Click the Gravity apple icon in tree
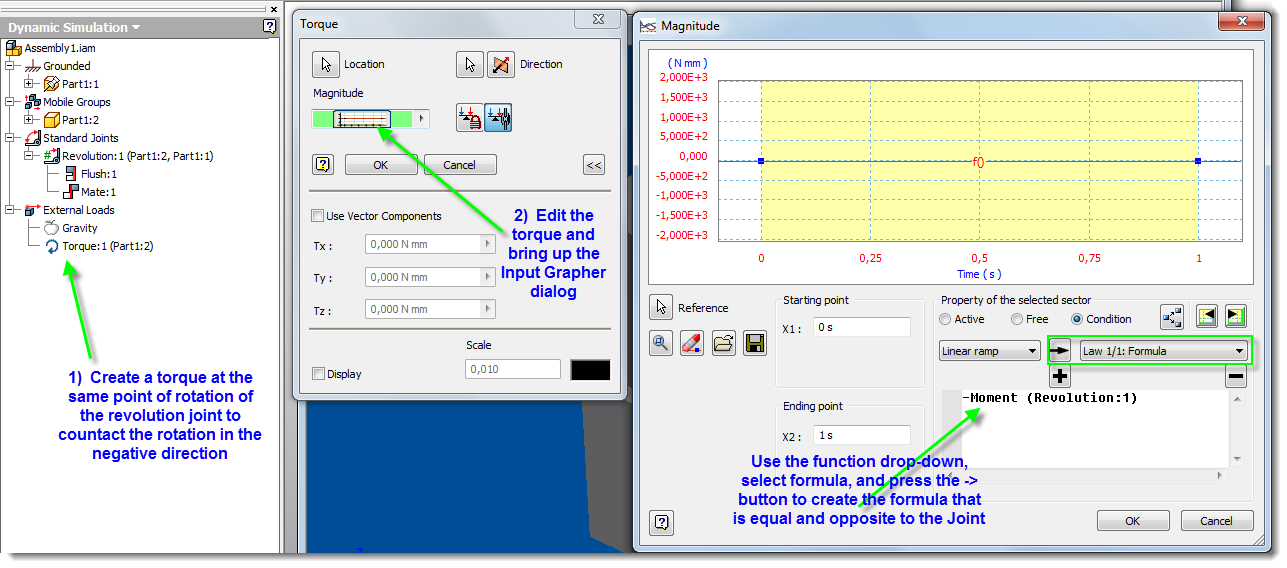Viewport: 1287px width, 568px height. click(x=52, y=228)
